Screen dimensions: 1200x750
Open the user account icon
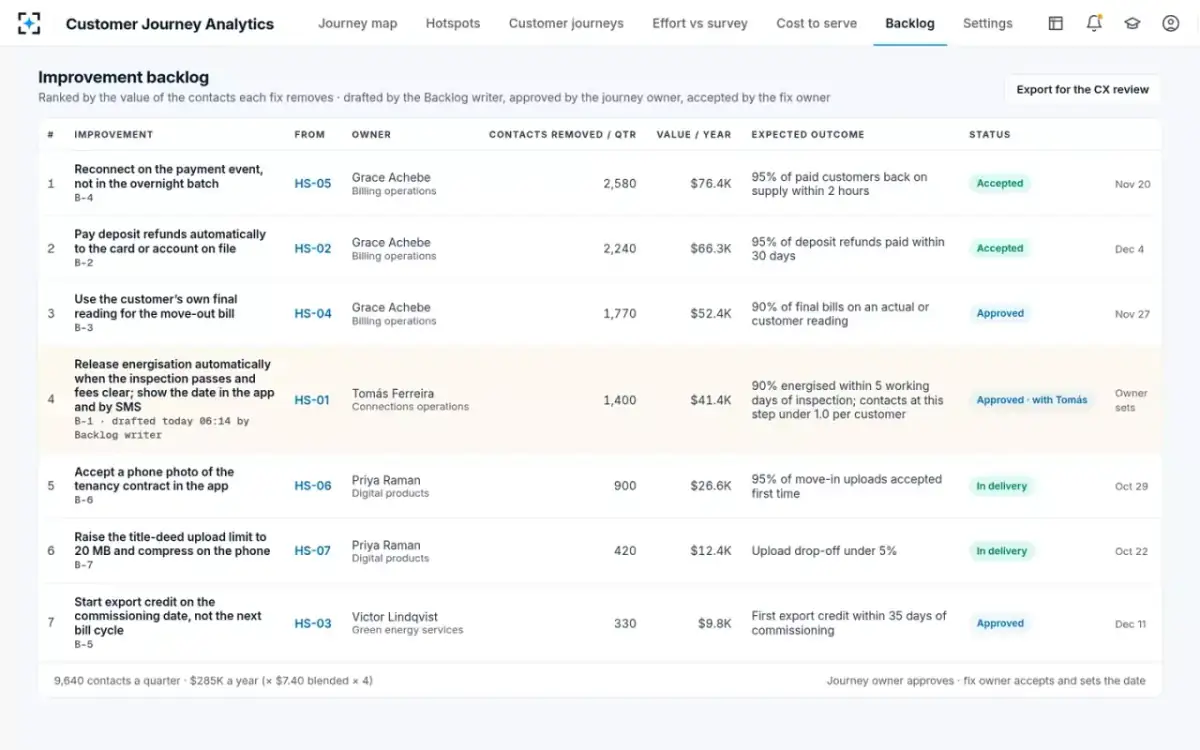pyautogui.click(x=1171, y=23)
